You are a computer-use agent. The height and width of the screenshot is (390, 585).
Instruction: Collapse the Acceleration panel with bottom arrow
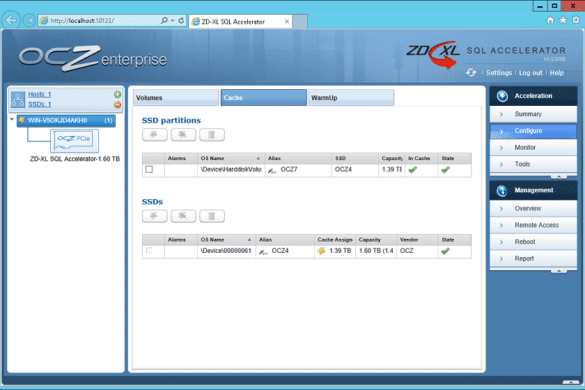559,177
